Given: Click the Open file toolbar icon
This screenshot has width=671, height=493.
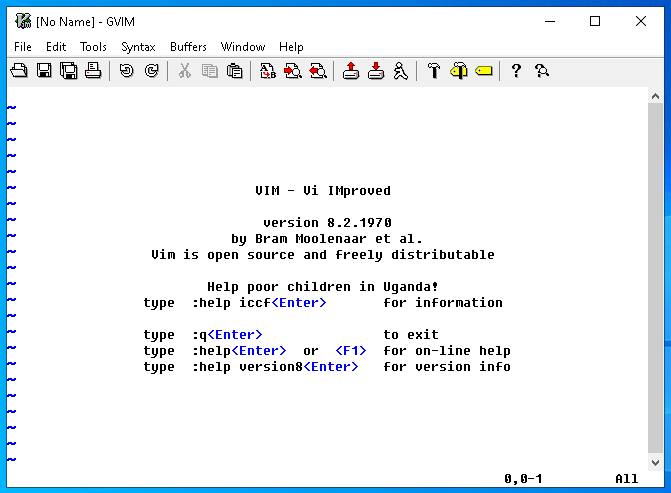Looking at the screenshot, I should point(19,71).
